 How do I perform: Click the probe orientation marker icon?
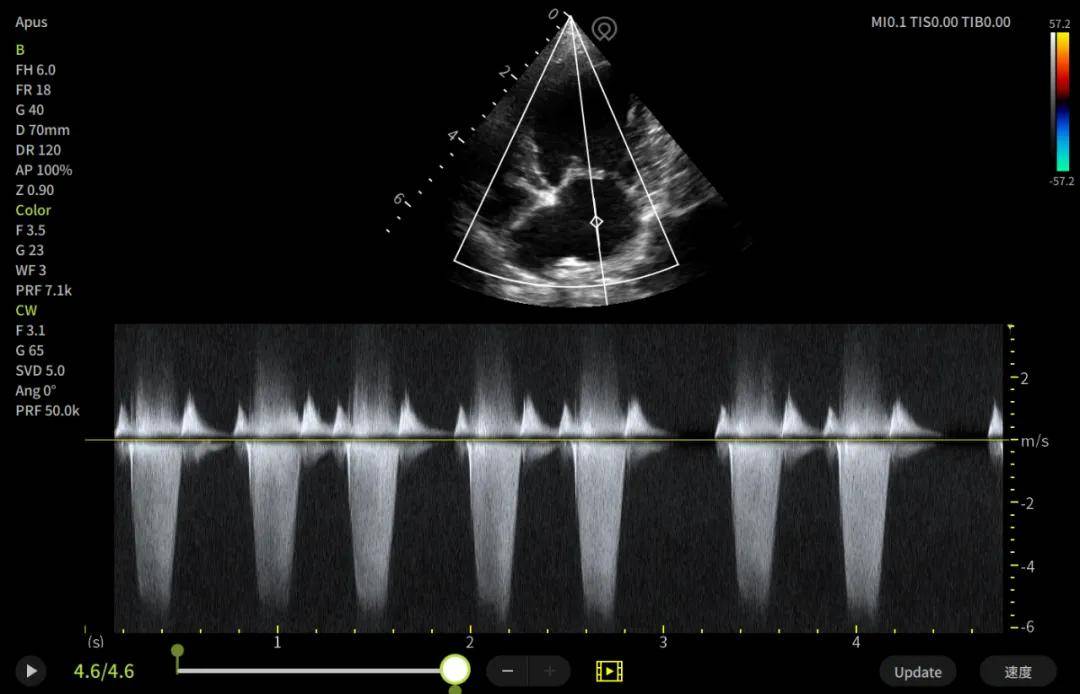[x=604, y=30]
